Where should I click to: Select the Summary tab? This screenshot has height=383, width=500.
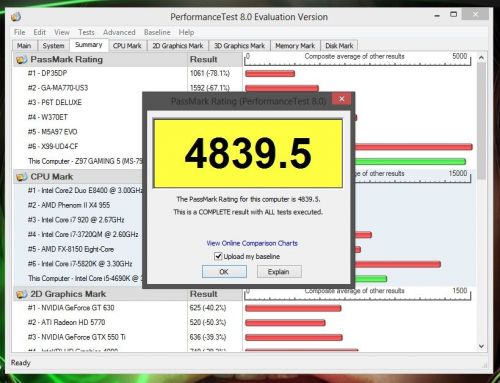point(89,45)
